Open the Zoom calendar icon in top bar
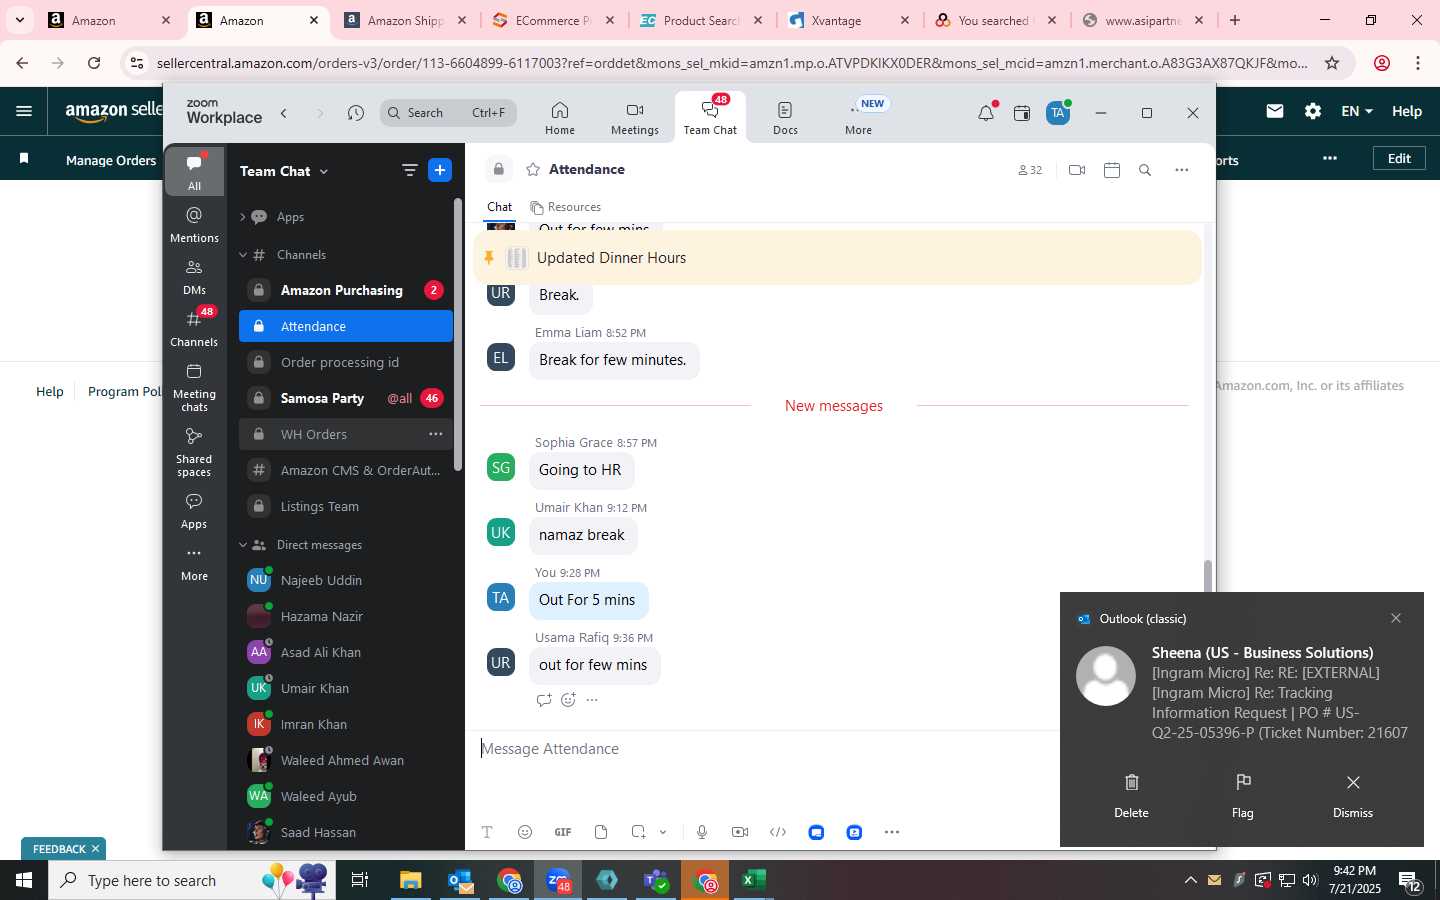The width and height of the screenshot is (1440, 900). pyautogui.click(x=1022, y=113)
